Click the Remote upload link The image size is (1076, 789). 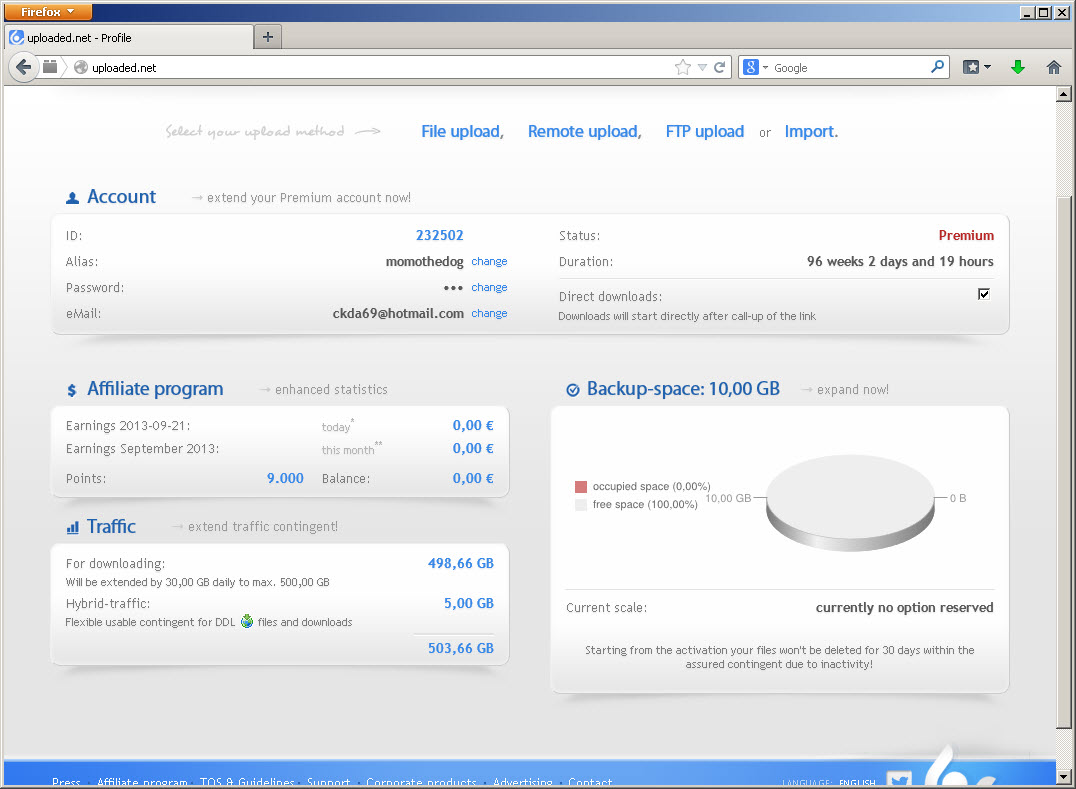[x=585, y=131]
